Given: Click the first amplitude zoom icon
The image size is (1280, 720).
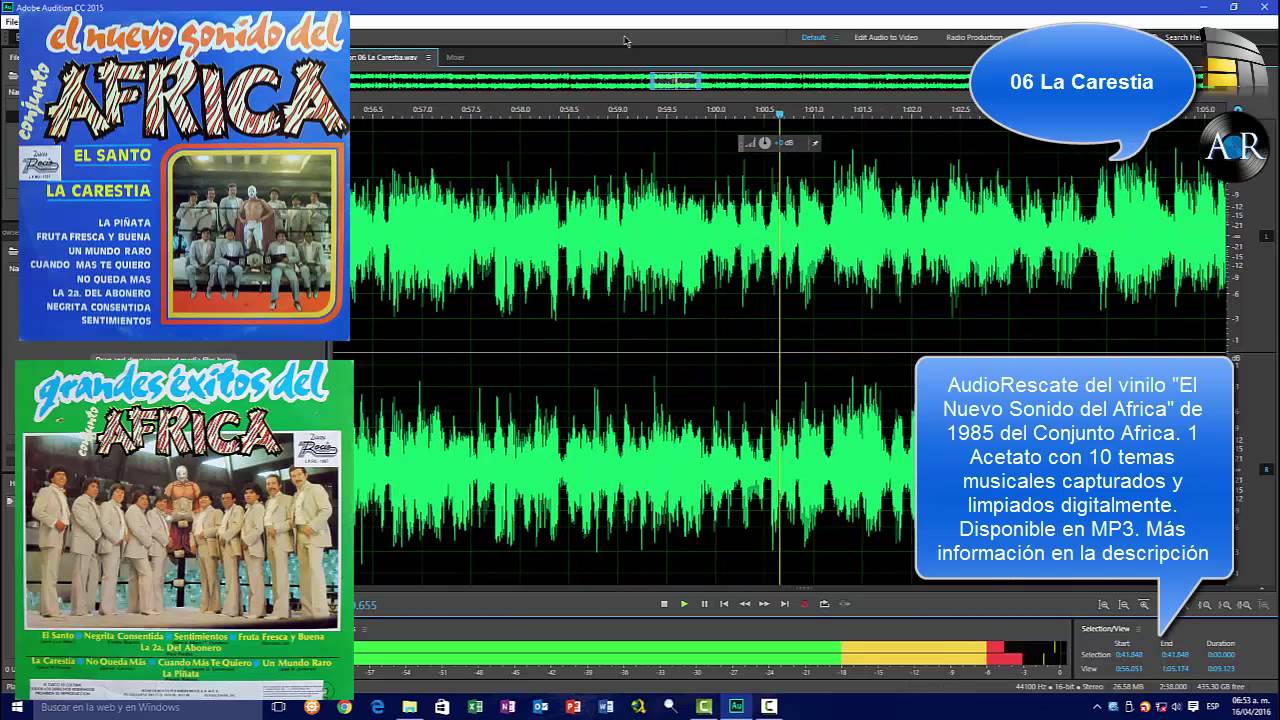Looking at the screenshot, I should click(1104, 605).
